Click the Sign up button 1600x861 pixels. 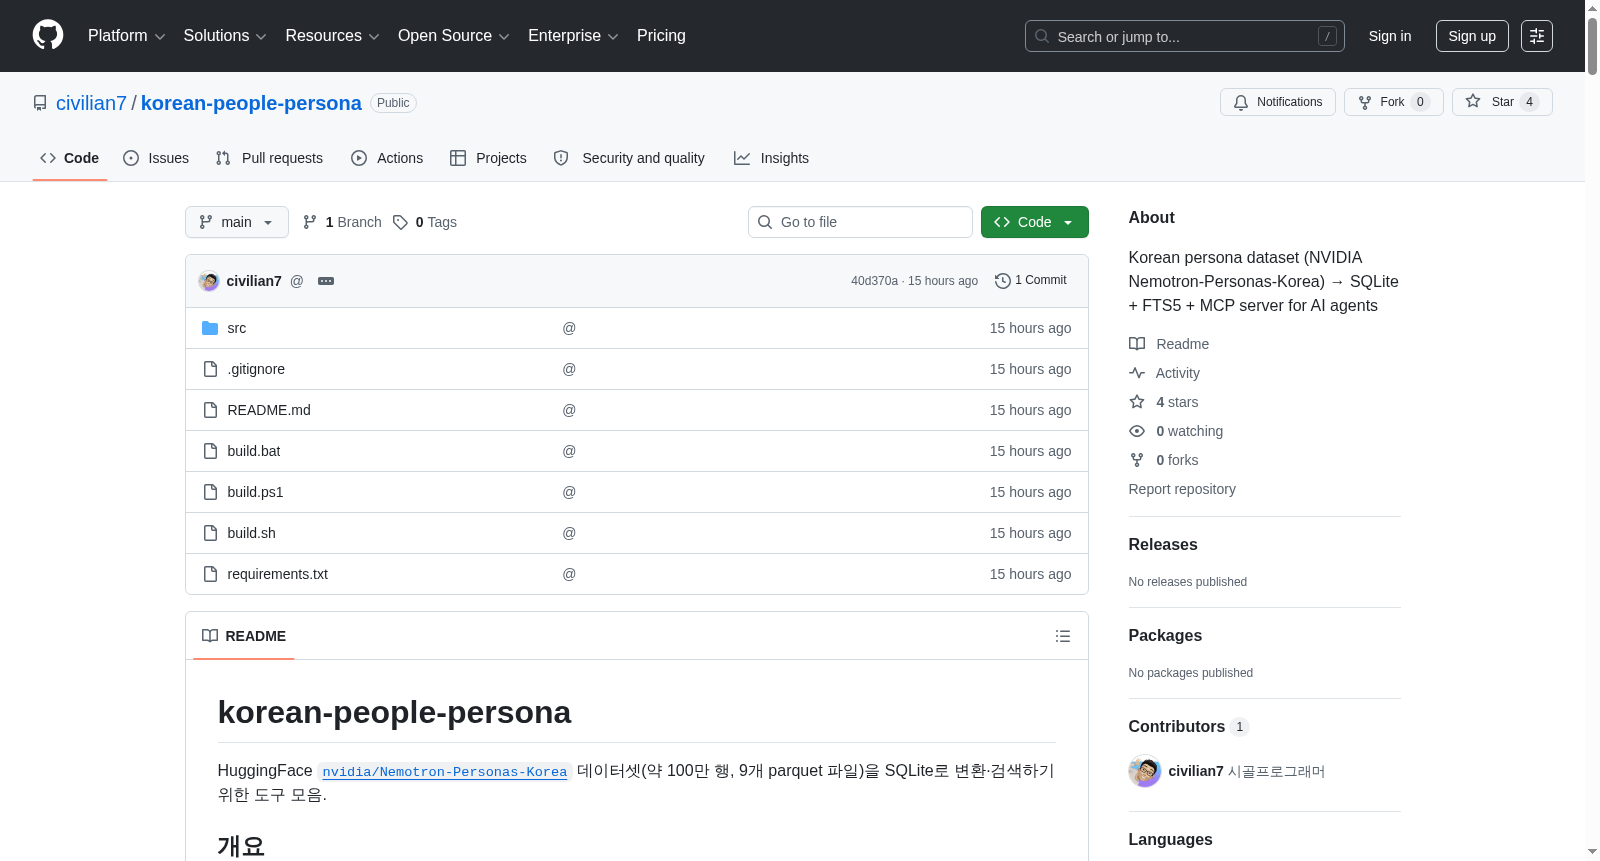[x=1472, y=36]
